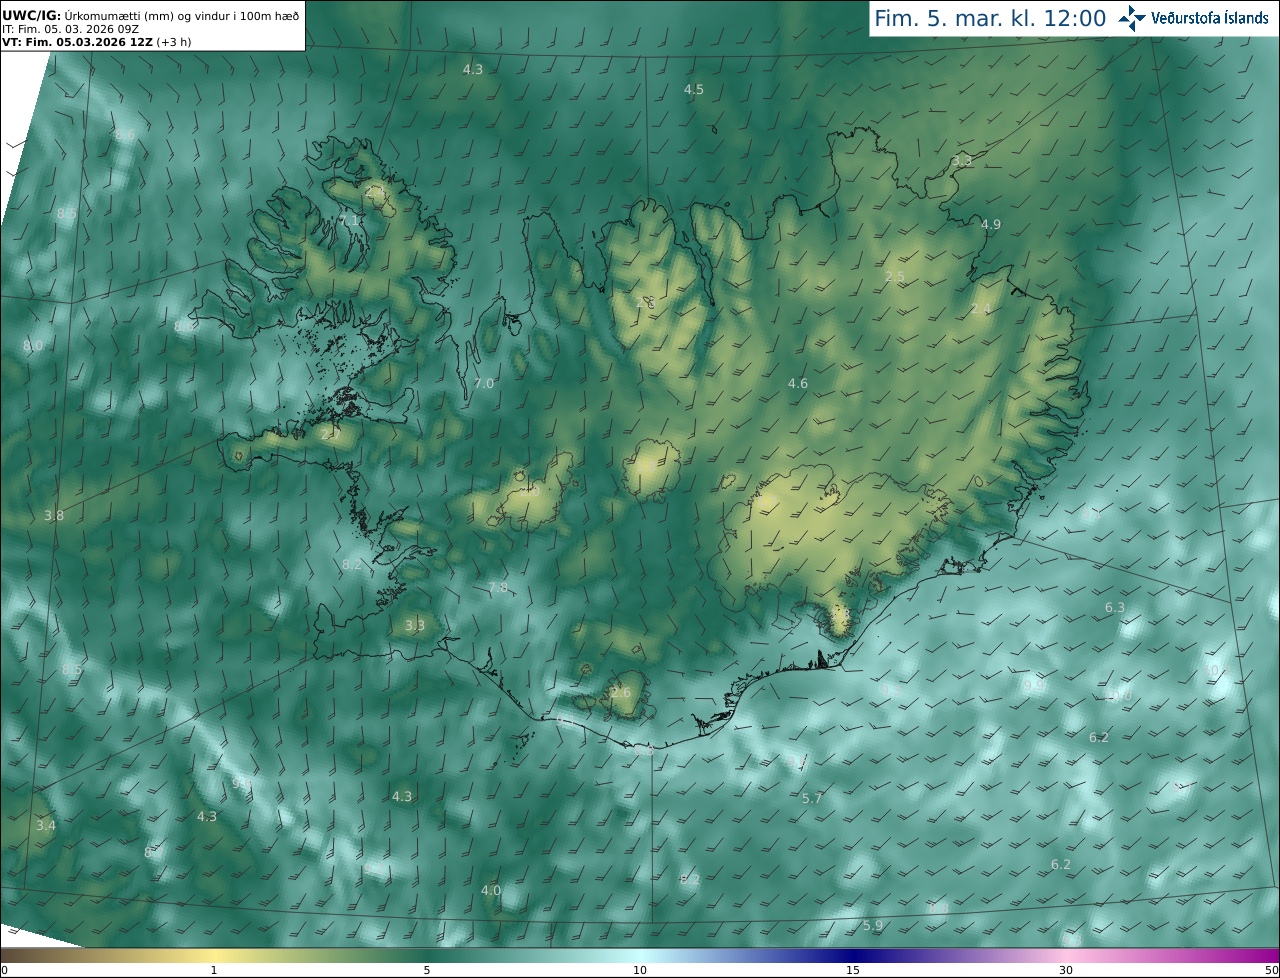
Task: Click the Veðurstofa Íslands logo
Action: (x=1194, y=18)
